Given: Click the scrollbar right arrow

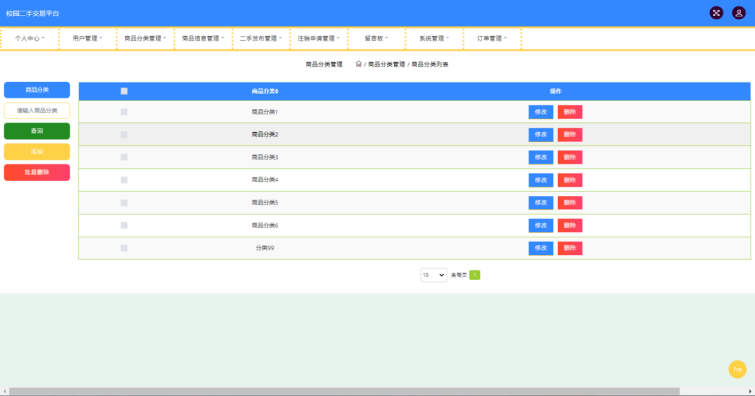Looking at the screenshot, I should click(x=750, y=391).
